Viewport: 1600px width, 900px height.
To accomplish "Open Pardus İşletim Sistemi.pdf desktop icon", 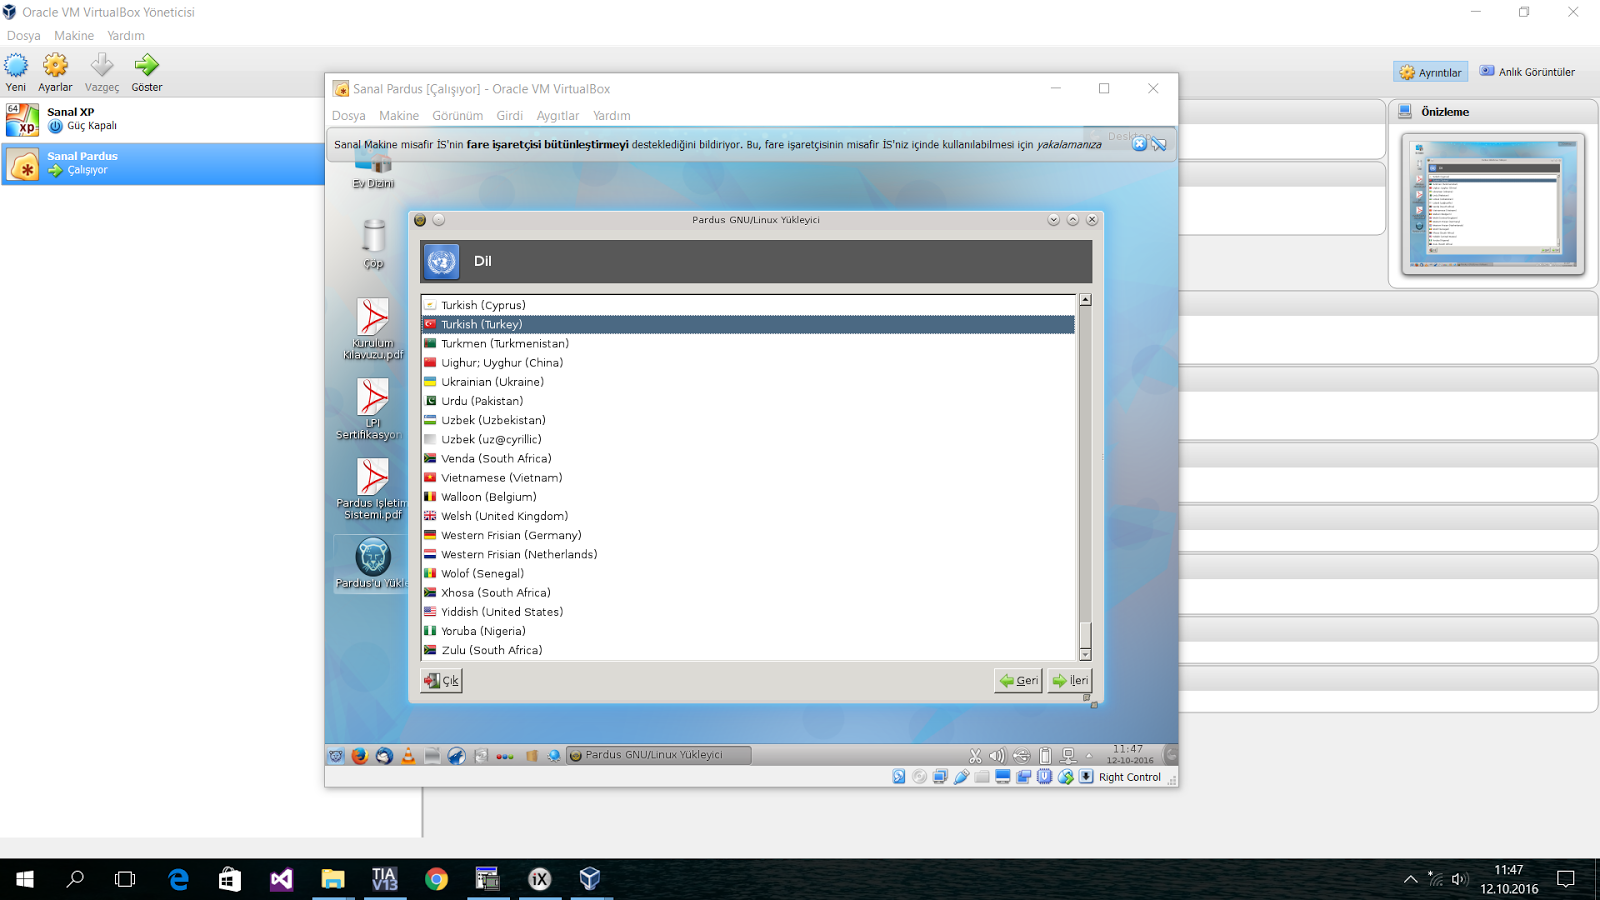I will click(x=373, y=489).
